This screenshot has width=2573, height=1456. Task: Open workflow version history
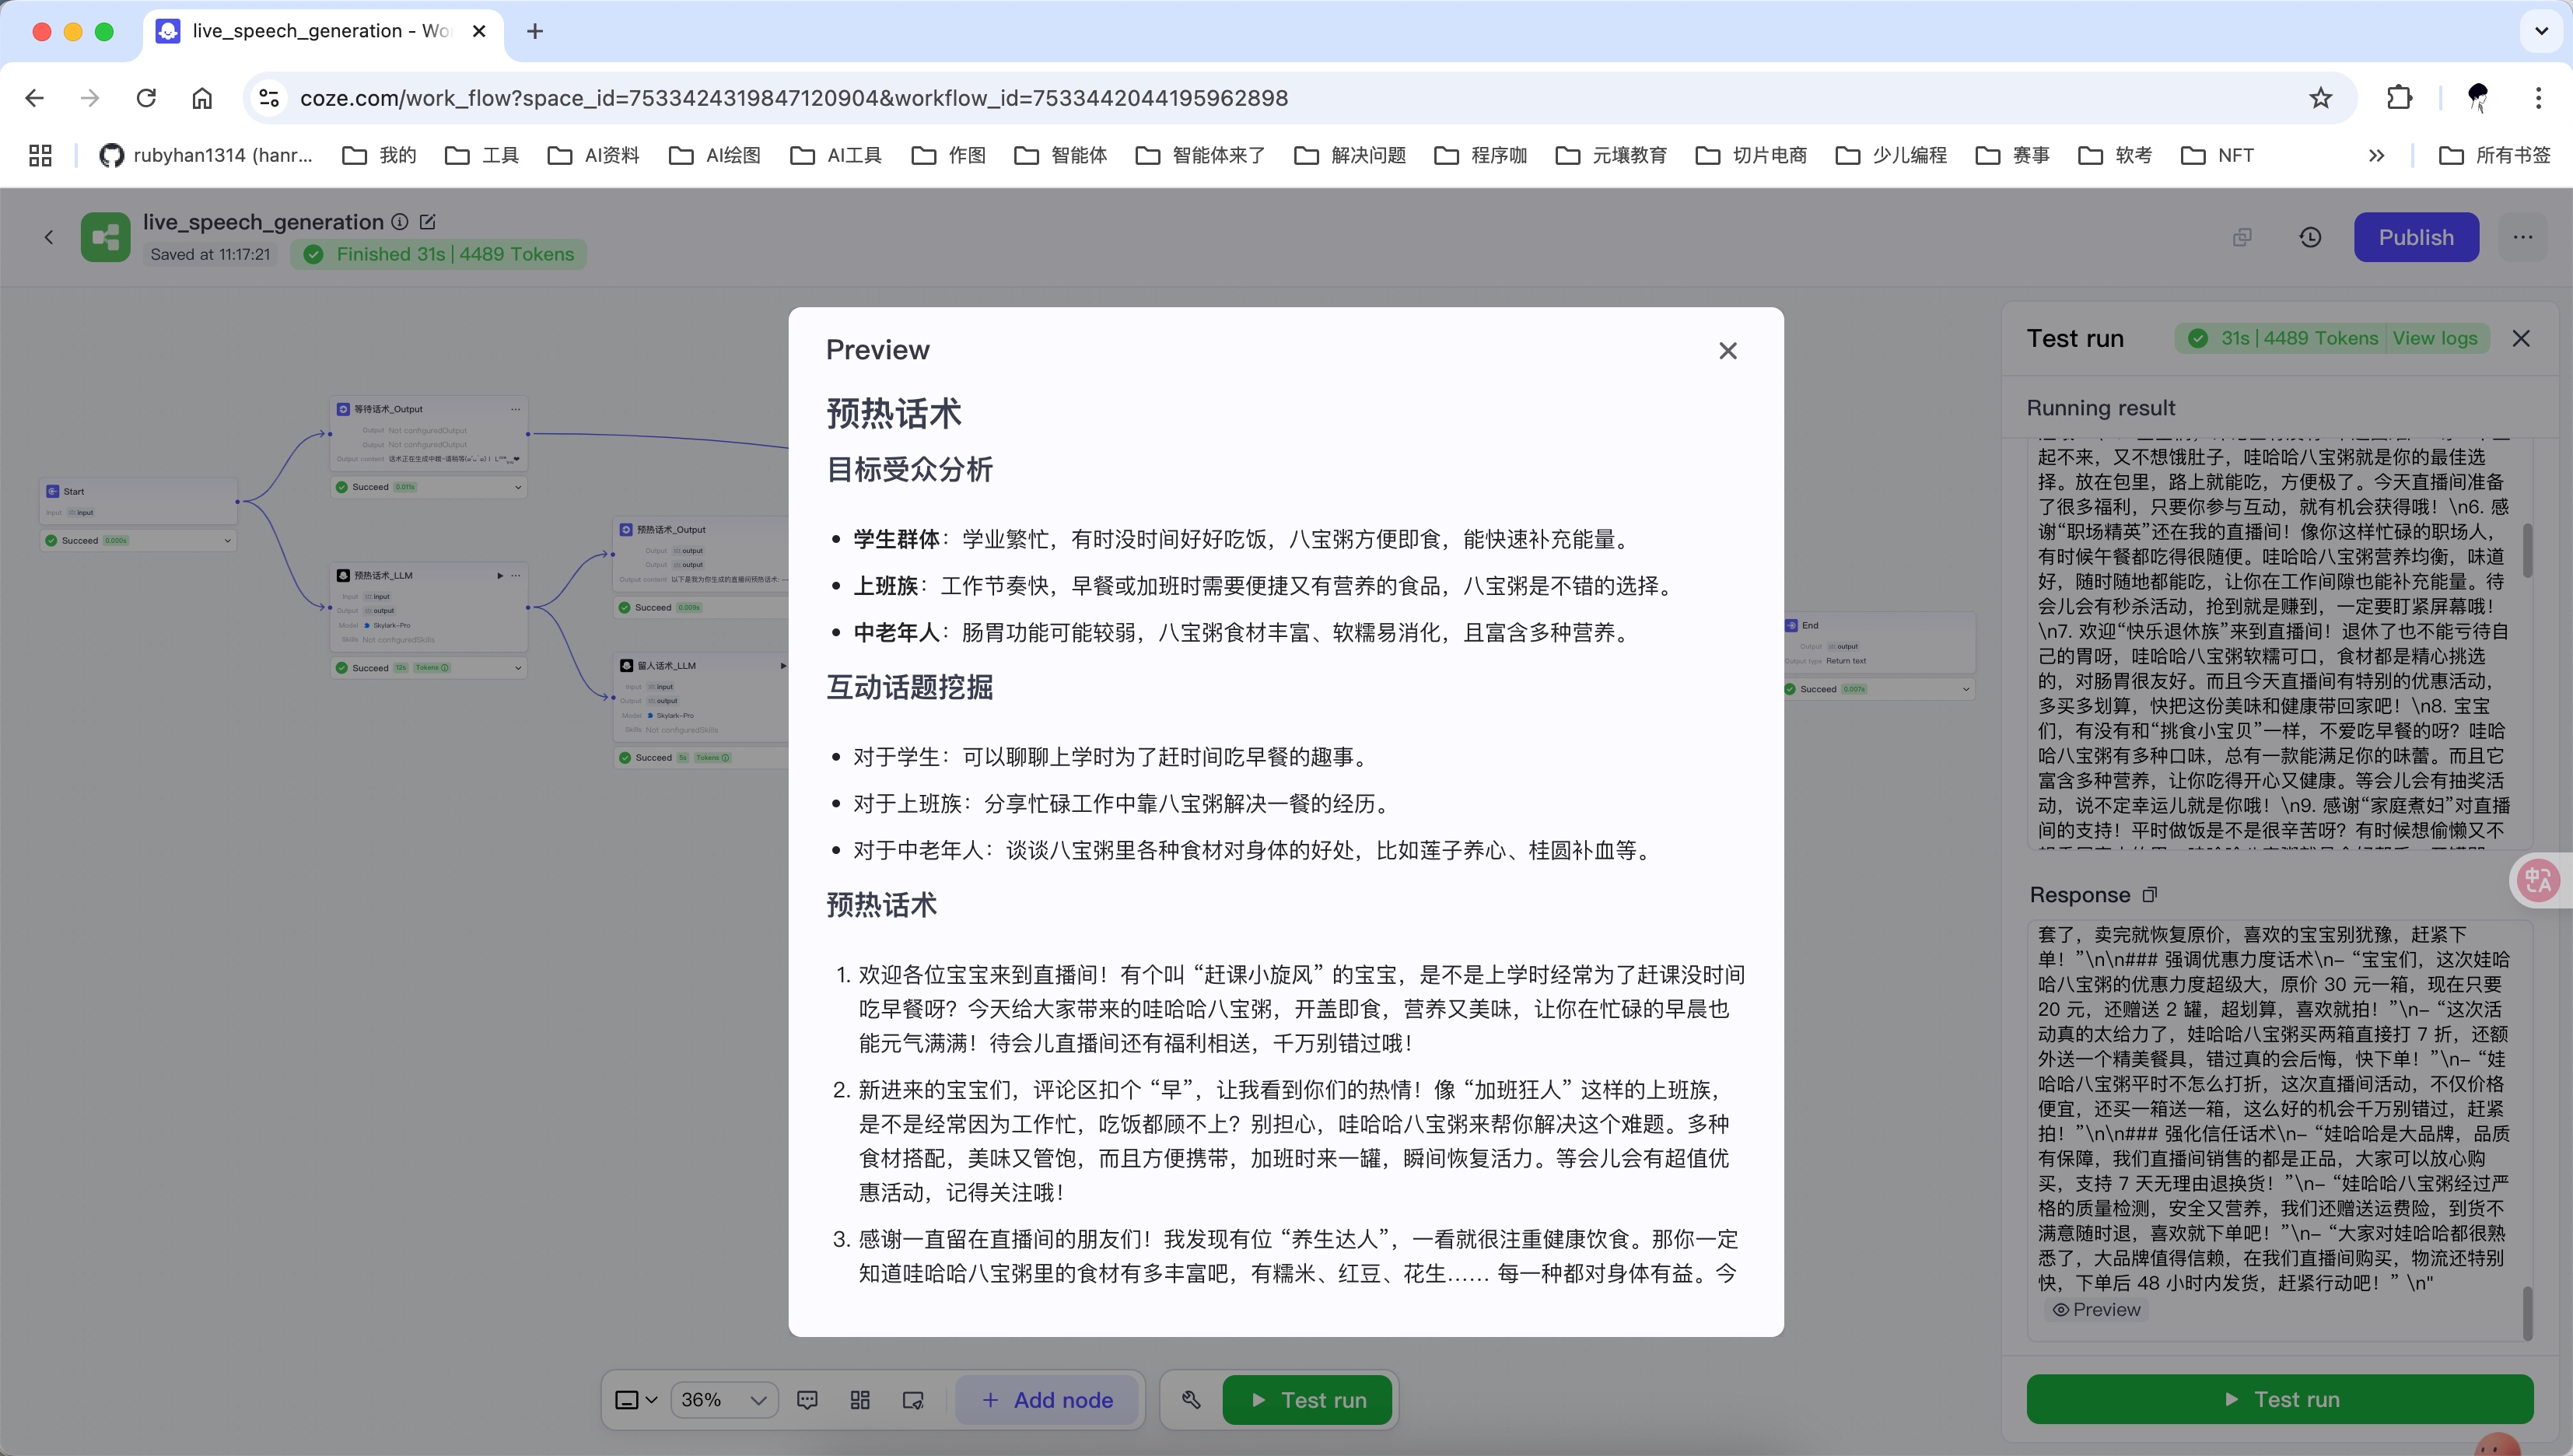pyautogui.click(x=2309, y=237)
